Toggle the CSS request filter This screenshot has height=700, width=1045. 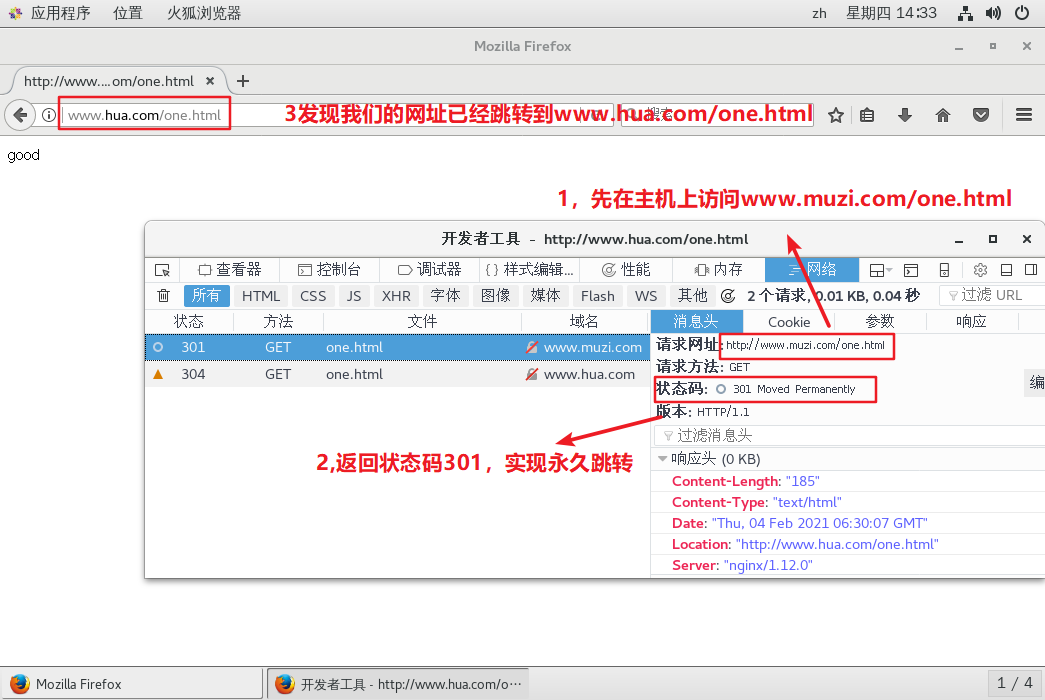(x=313, y=295)
